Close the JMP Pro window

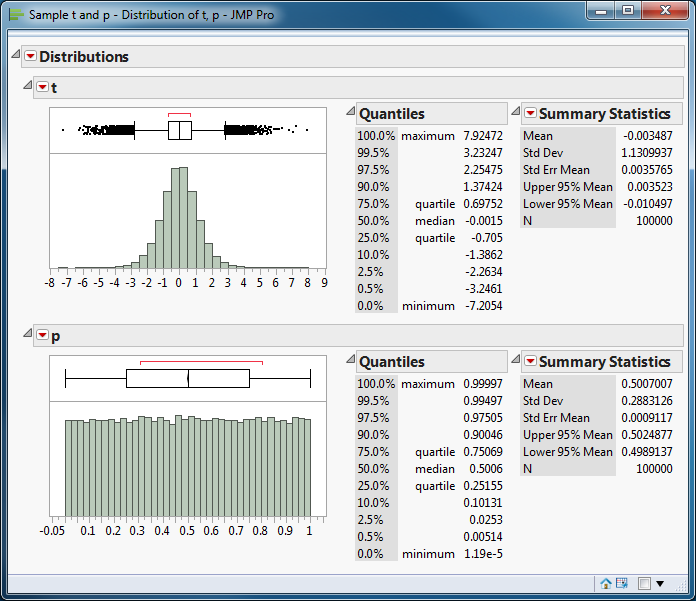point(665,11)
